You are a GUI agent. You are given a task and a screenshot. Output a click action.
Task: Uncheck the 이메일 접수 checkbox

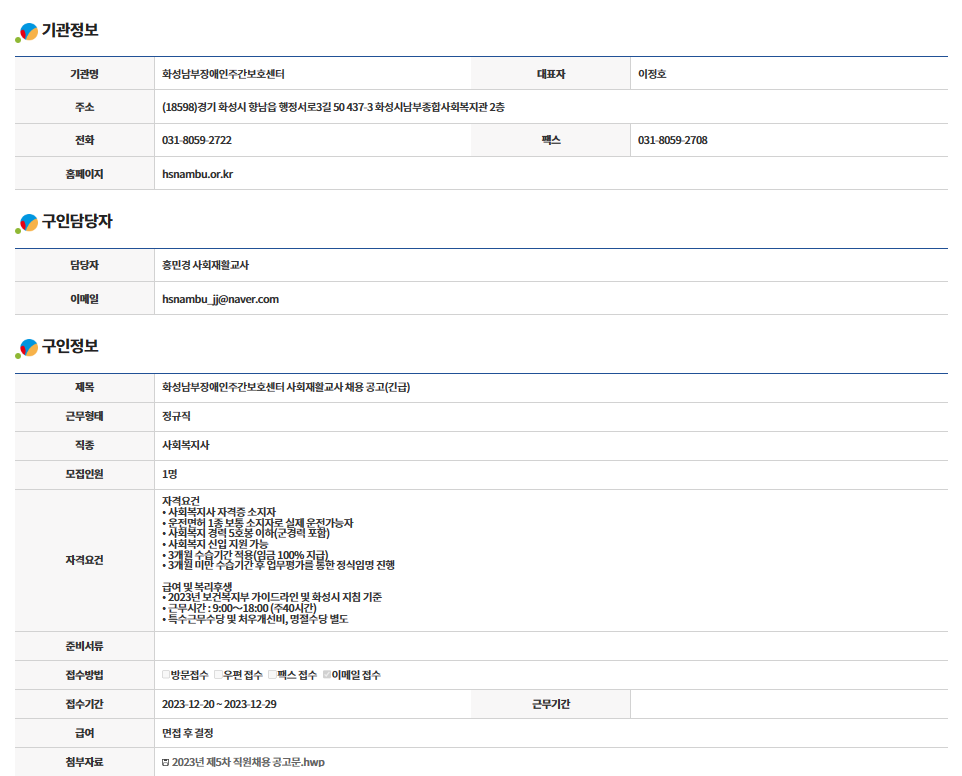pyautogui.click(x=326, y=675)
